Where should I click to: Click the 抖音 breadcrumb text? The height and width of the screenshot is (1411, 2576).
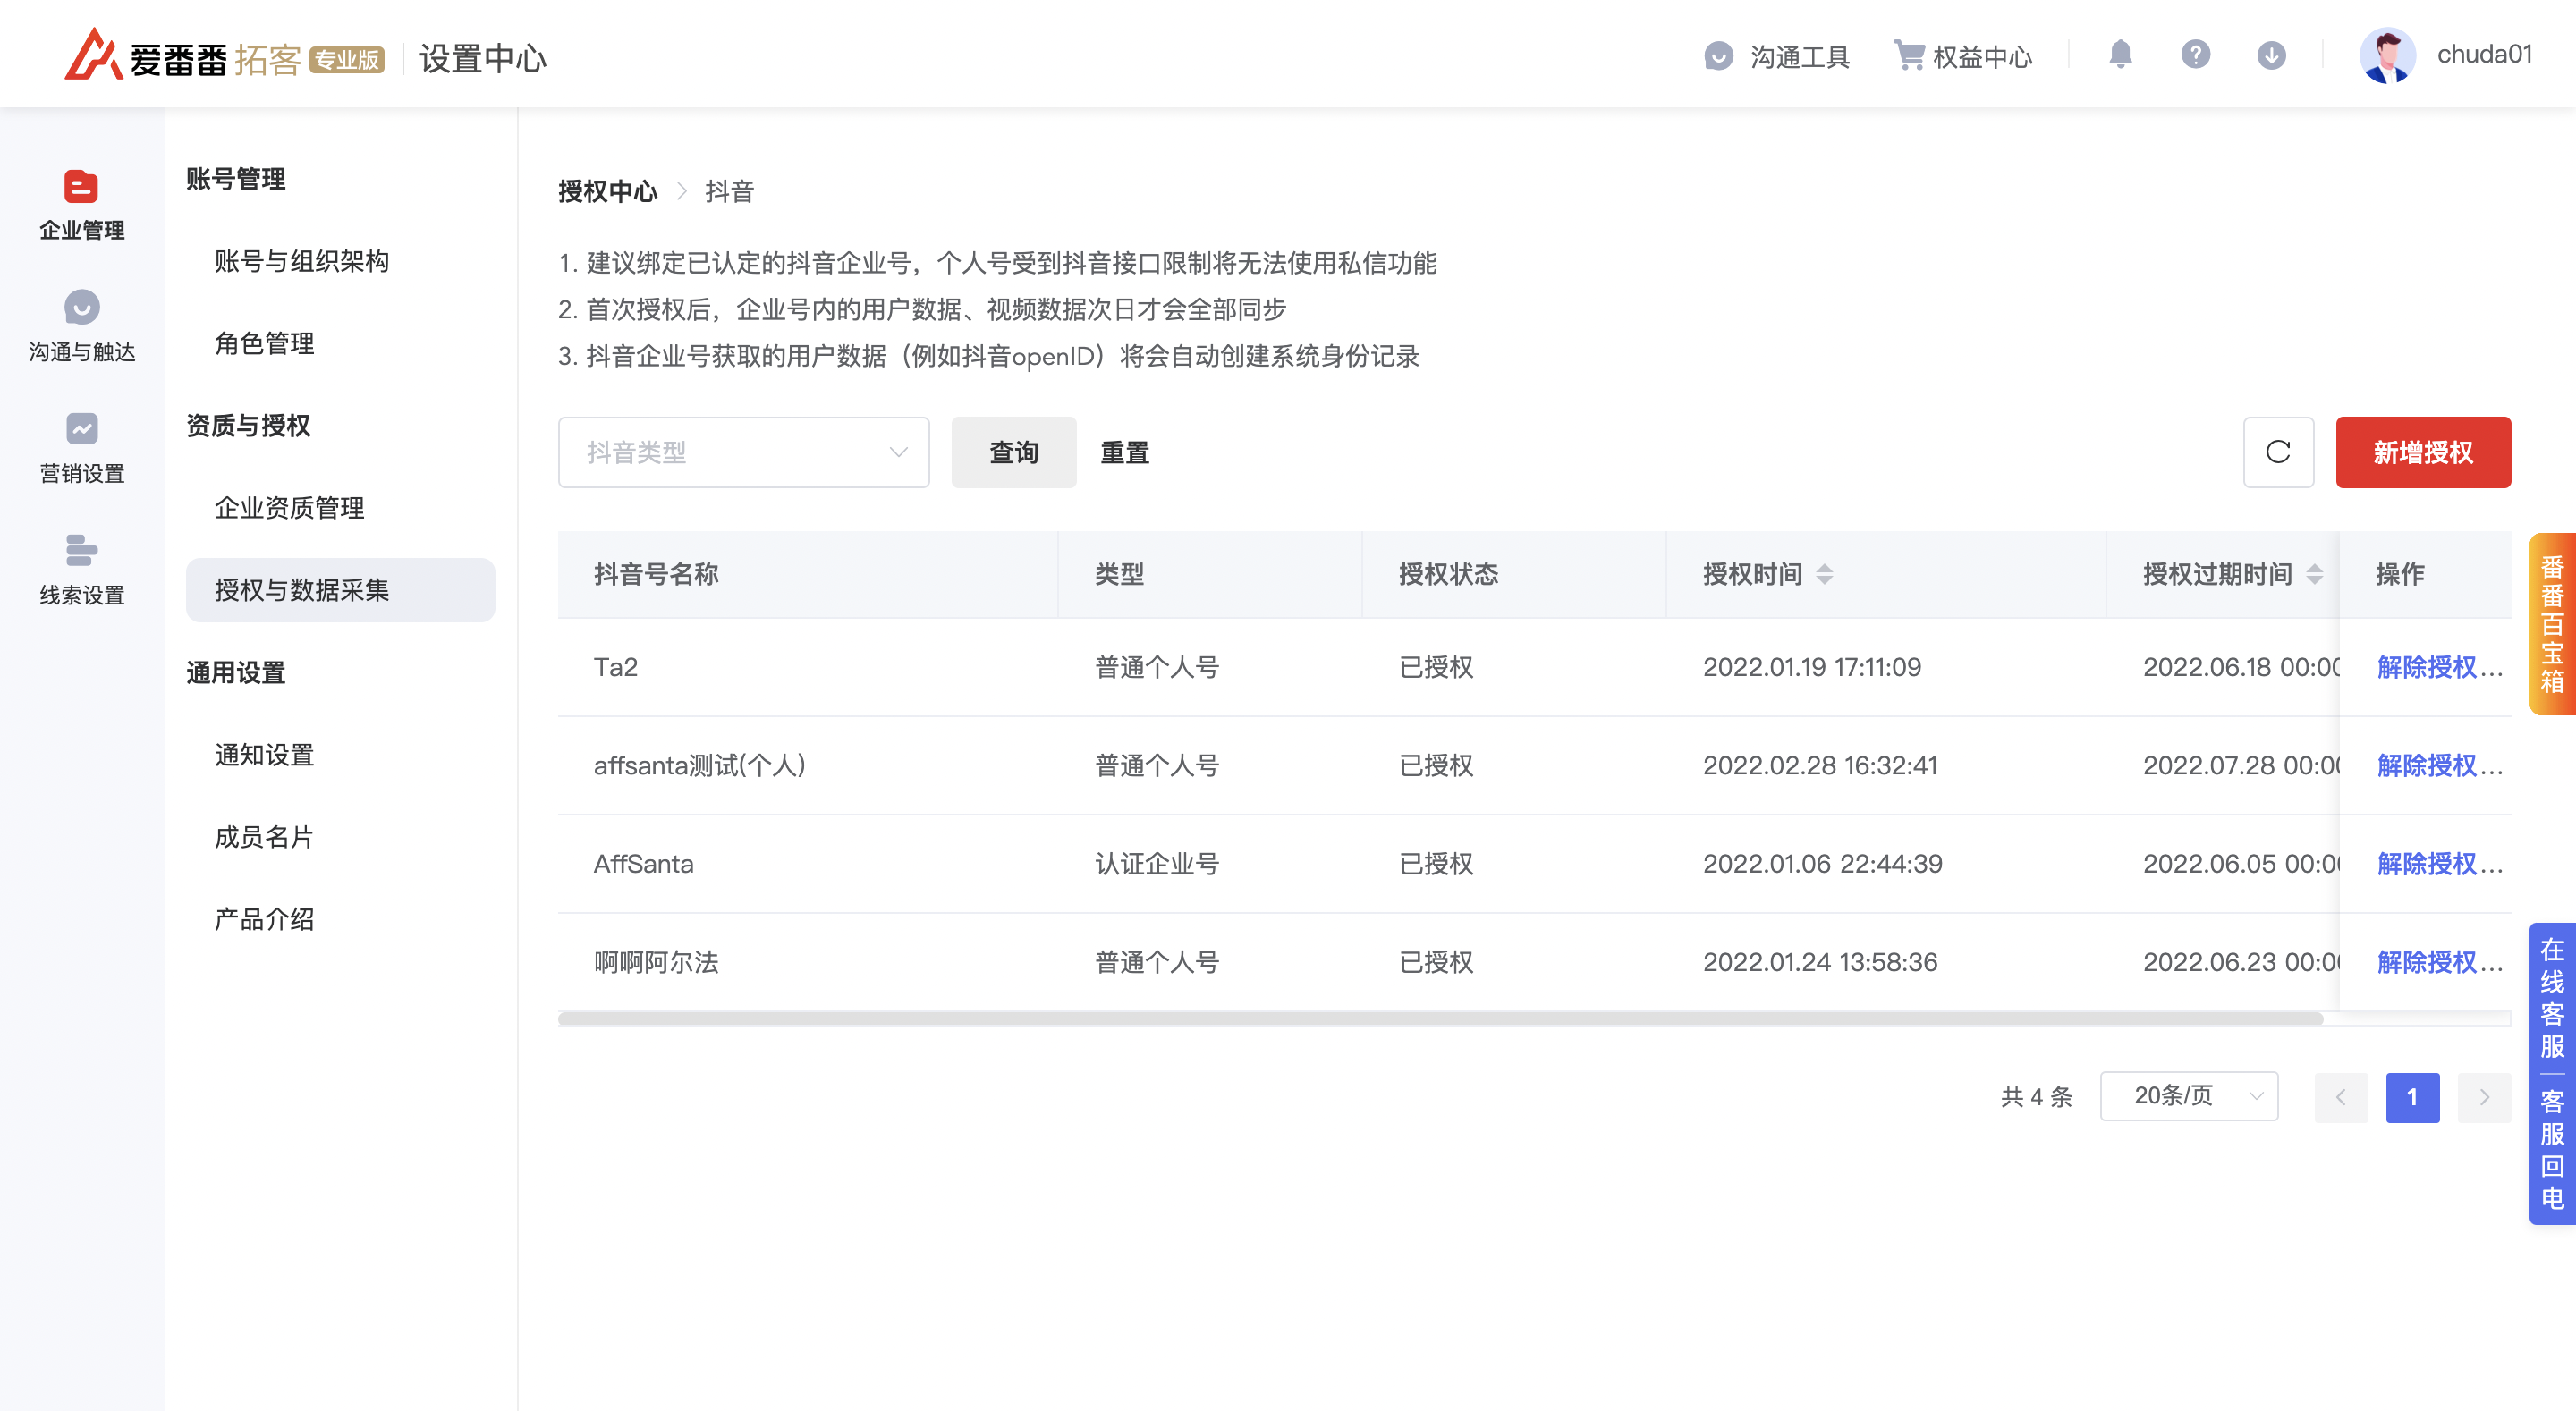click(729, 191)
